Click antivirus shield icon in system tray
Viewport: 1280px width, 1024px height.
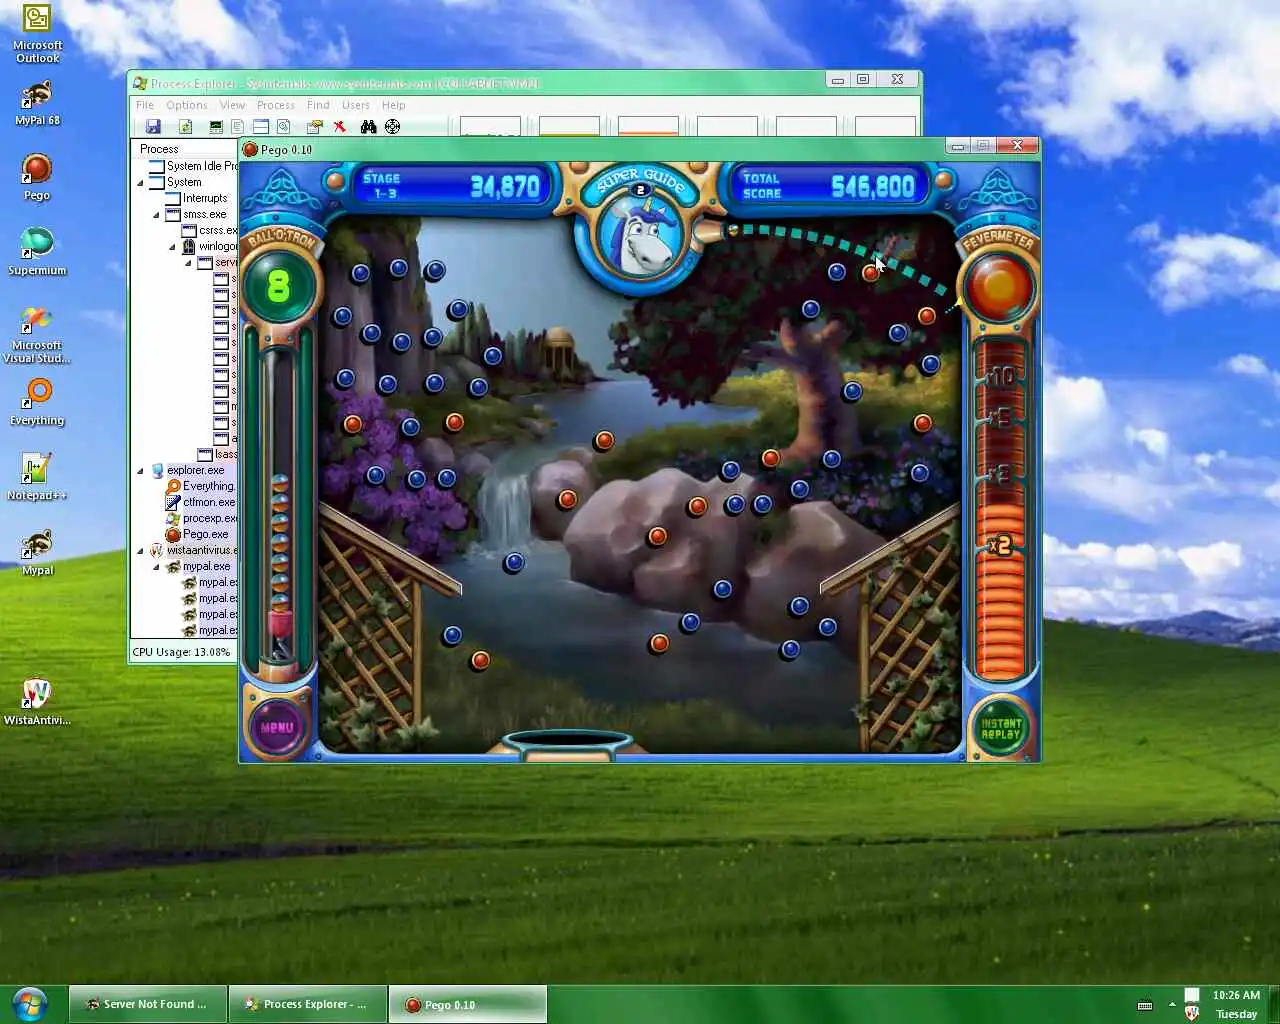pos(1191,1013)
